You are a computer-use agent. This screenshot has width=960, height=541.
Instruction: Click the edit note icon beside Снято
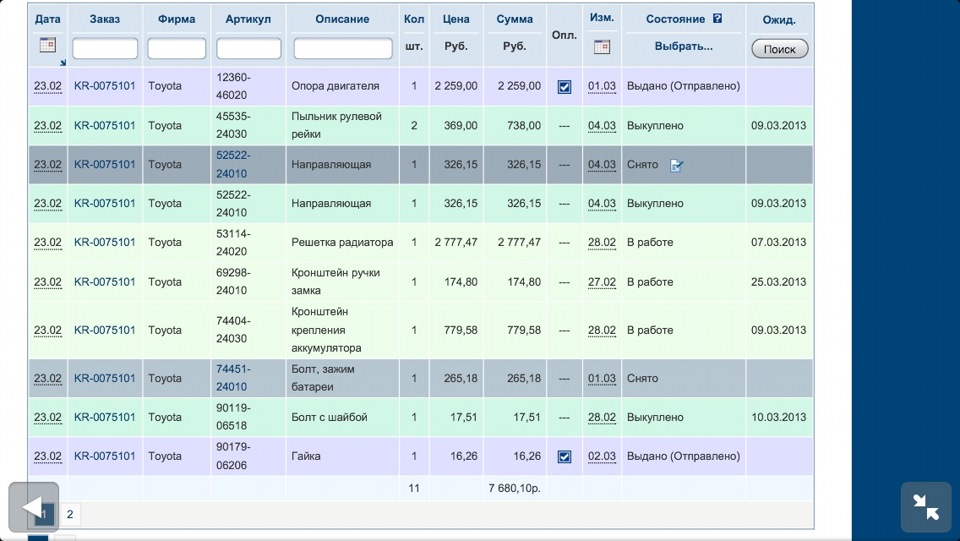[x=676, y=165]
